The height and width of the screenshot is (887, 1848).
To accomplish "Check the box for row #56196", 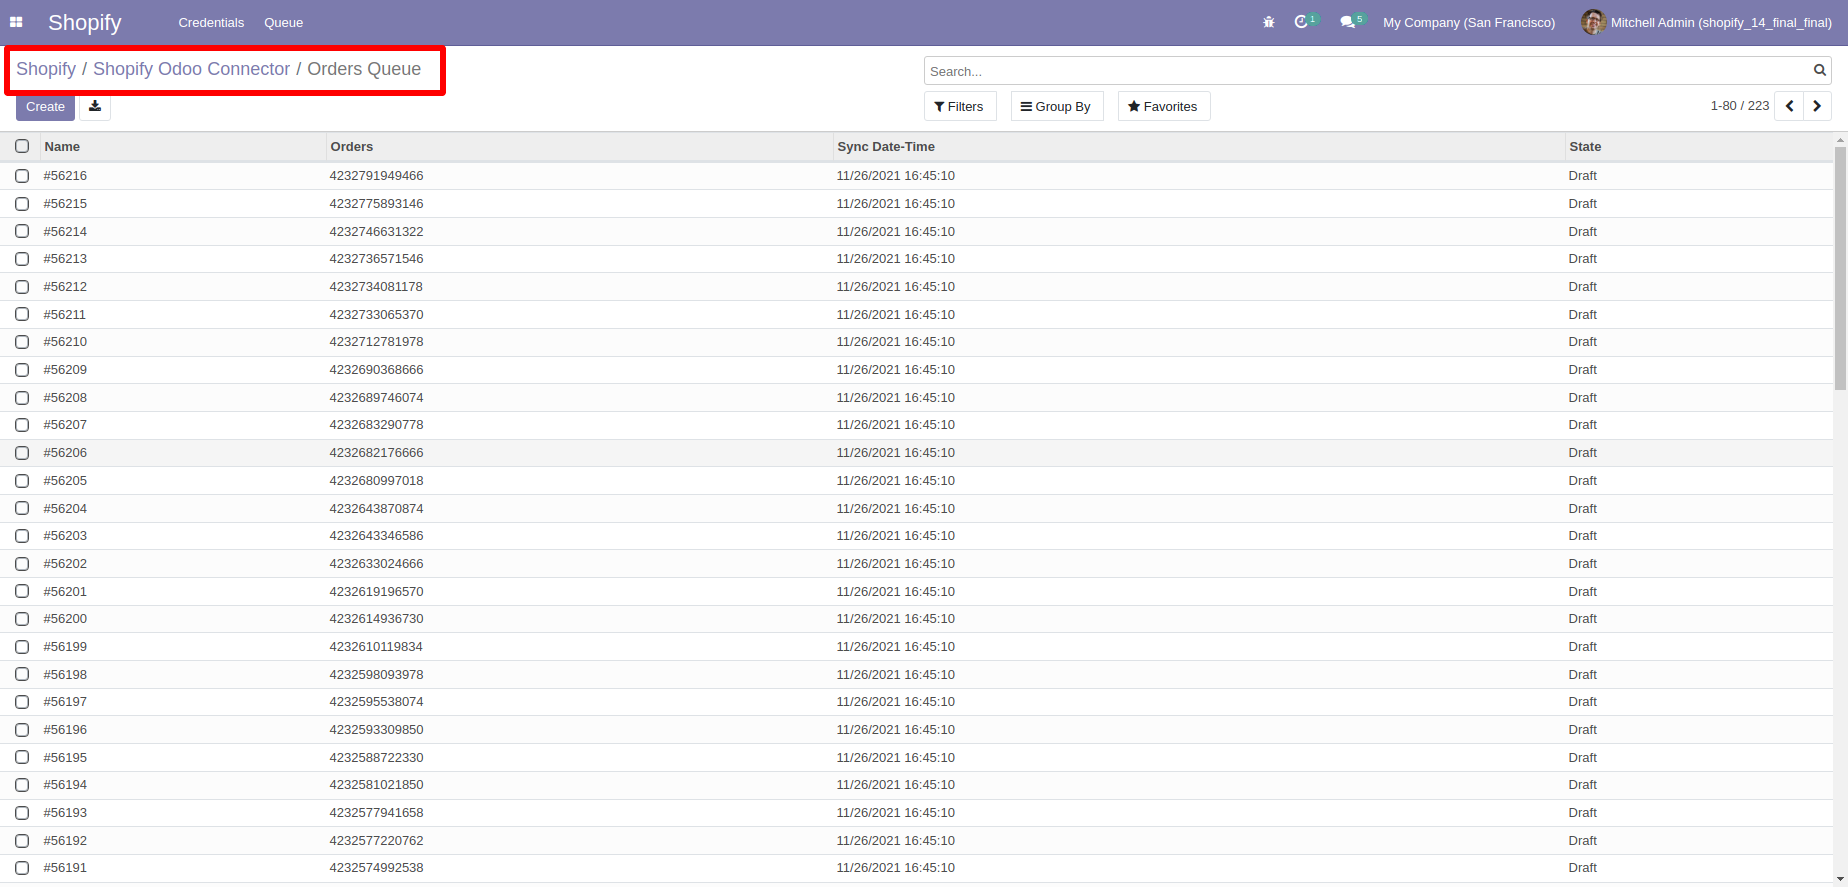I will tap(22, 730).
